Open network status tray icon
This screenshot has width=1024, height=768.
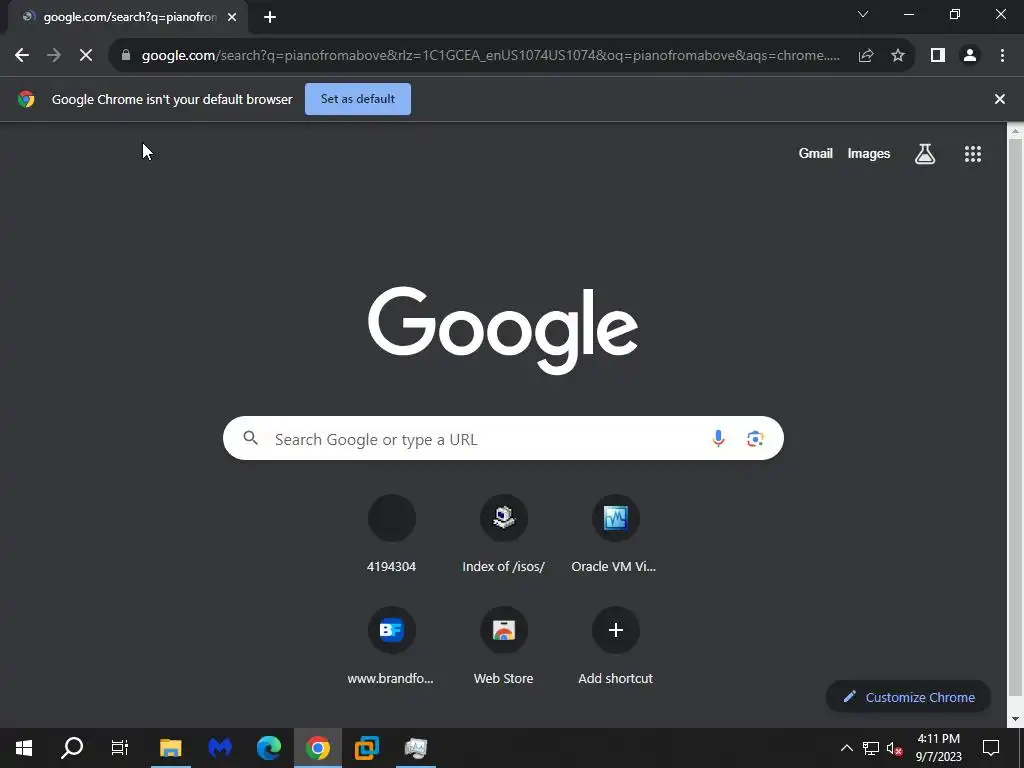pyautogui.click(x=871, y=748)
